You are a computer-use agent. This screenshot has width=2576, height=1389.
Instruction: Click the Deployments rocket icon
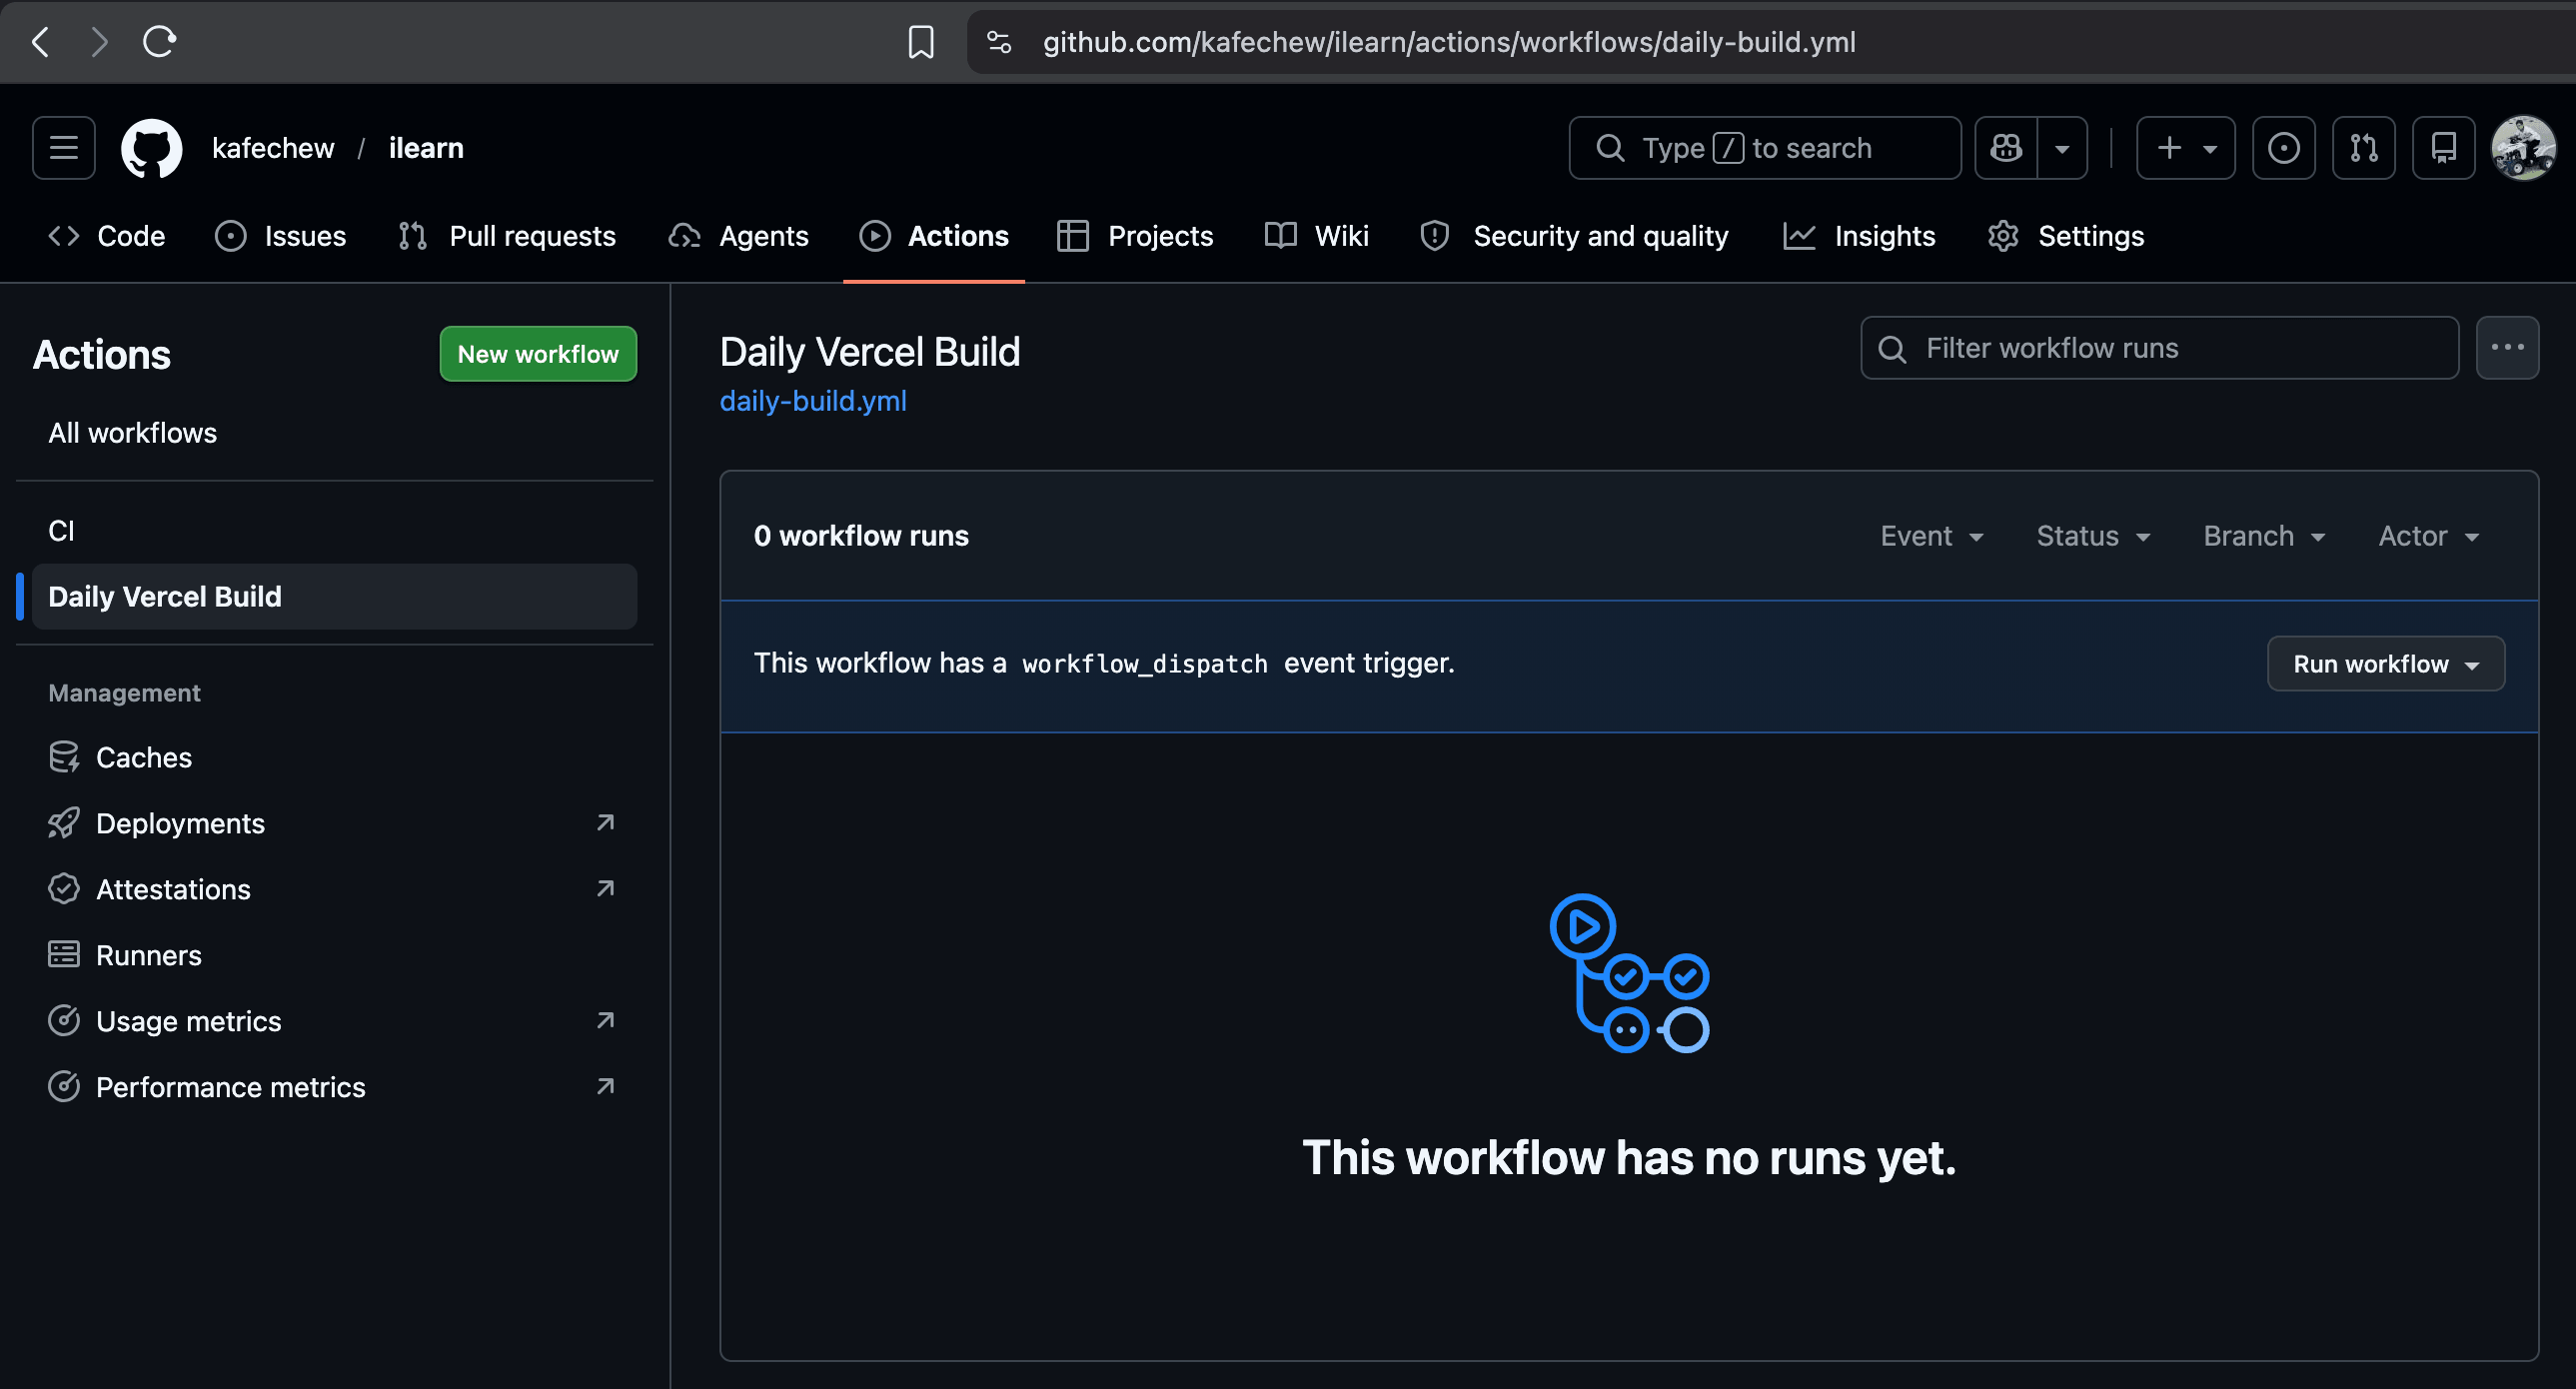[64, 823]
